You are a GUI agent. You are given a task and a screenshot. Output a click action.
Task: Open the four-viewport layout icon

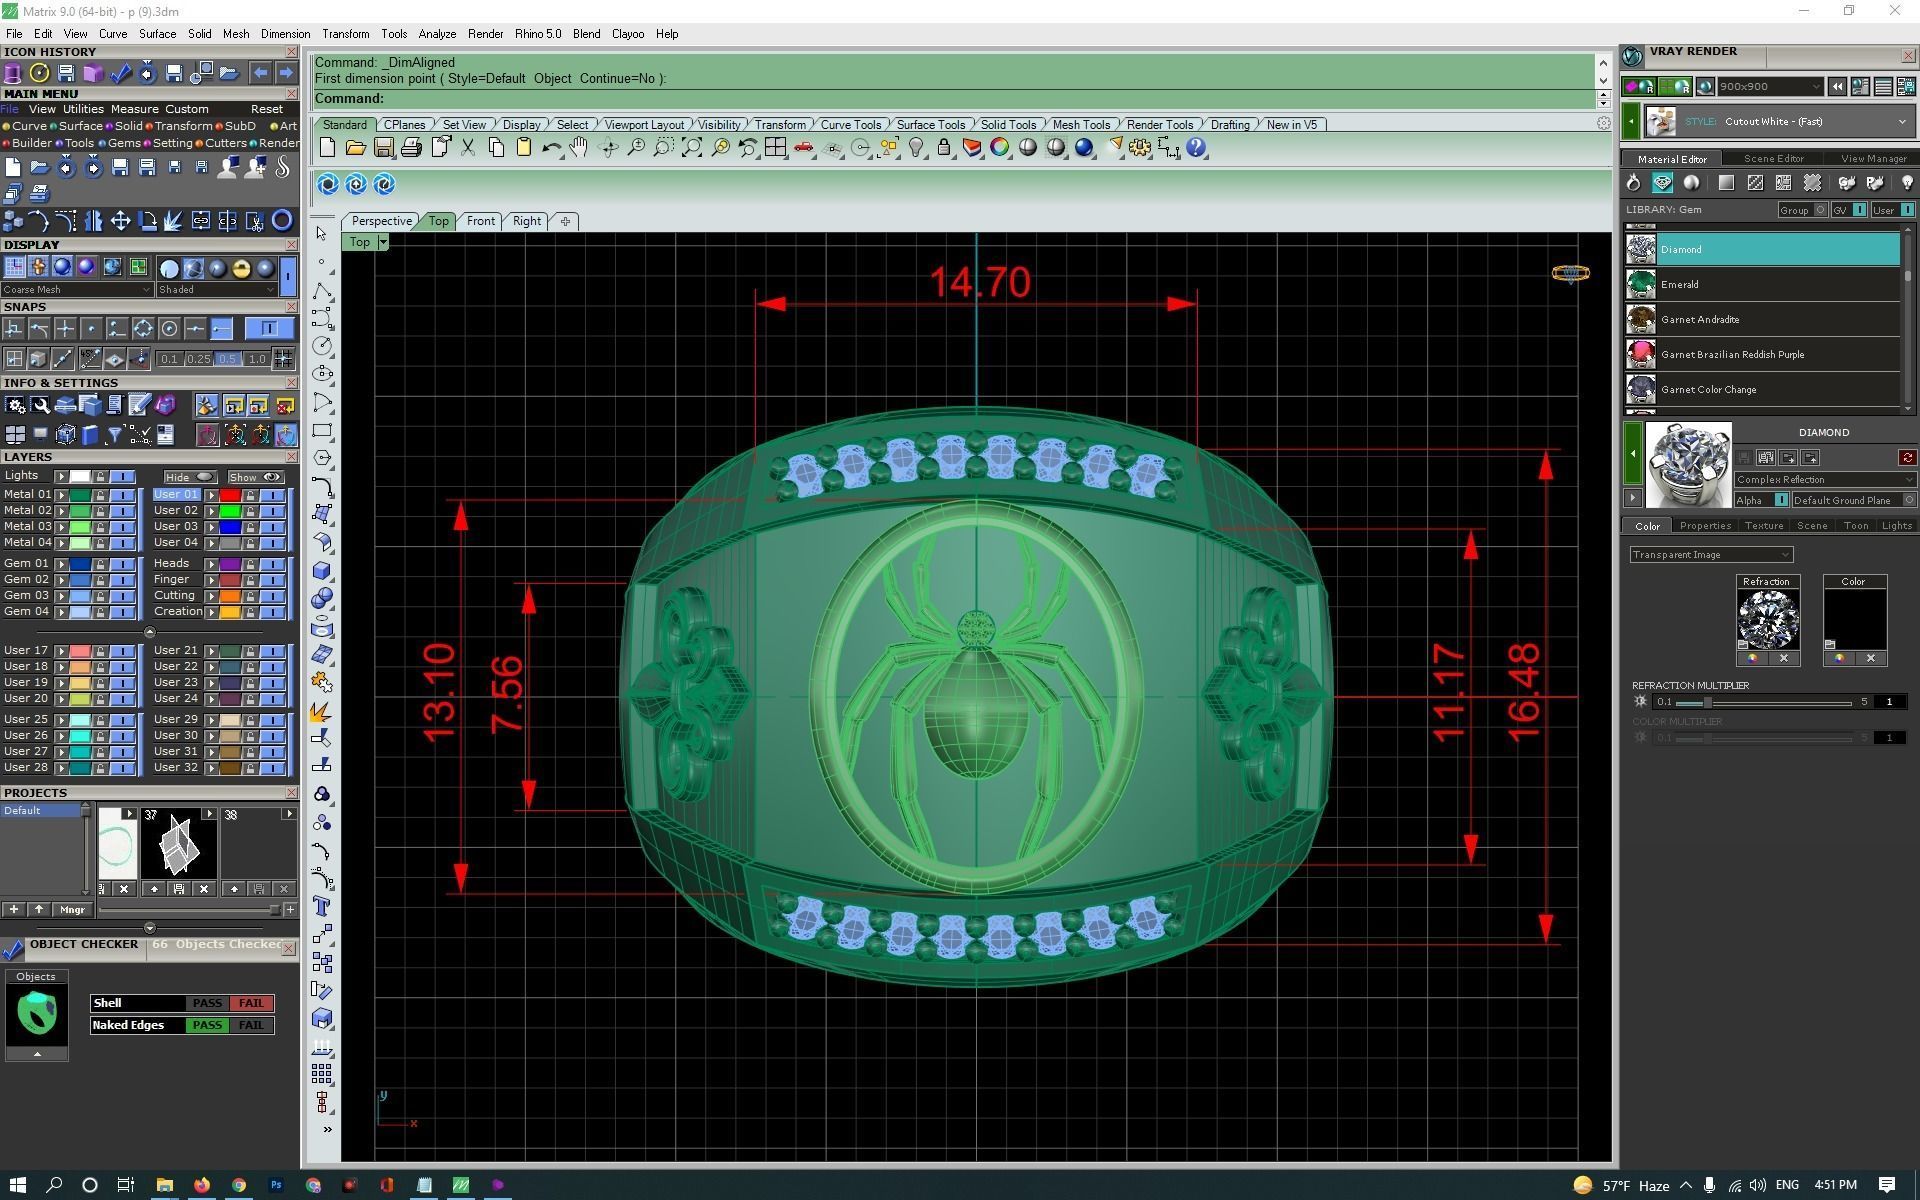pos(775,148)
